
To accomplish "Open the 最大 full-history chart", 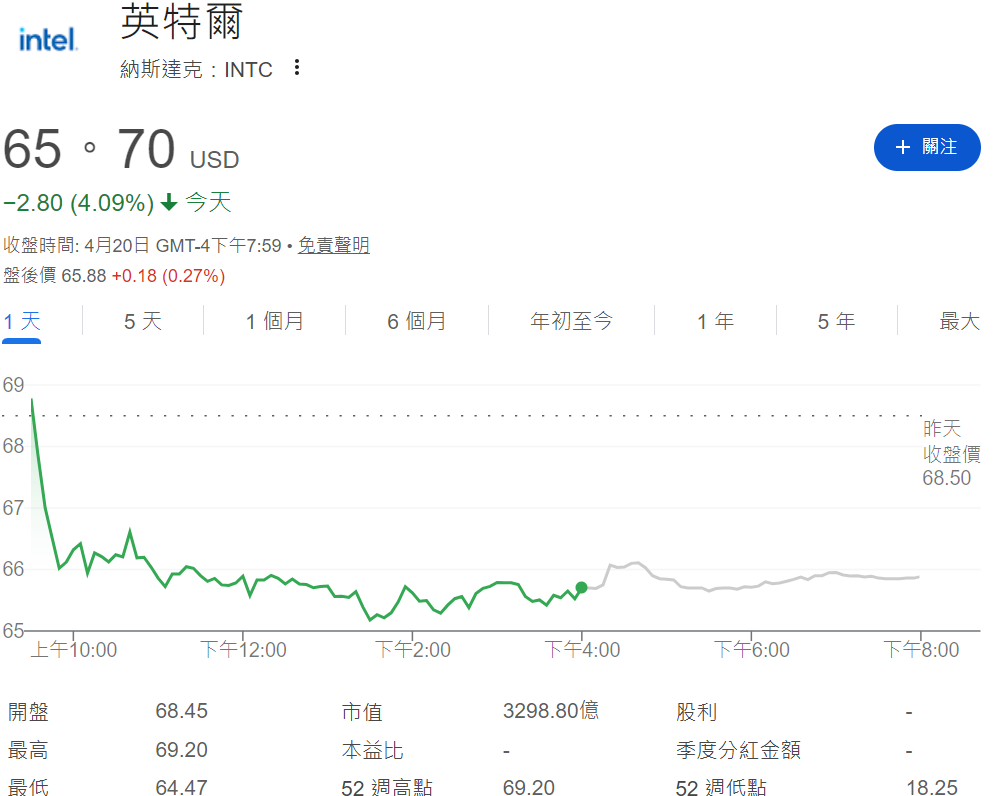I will [958, 321].
